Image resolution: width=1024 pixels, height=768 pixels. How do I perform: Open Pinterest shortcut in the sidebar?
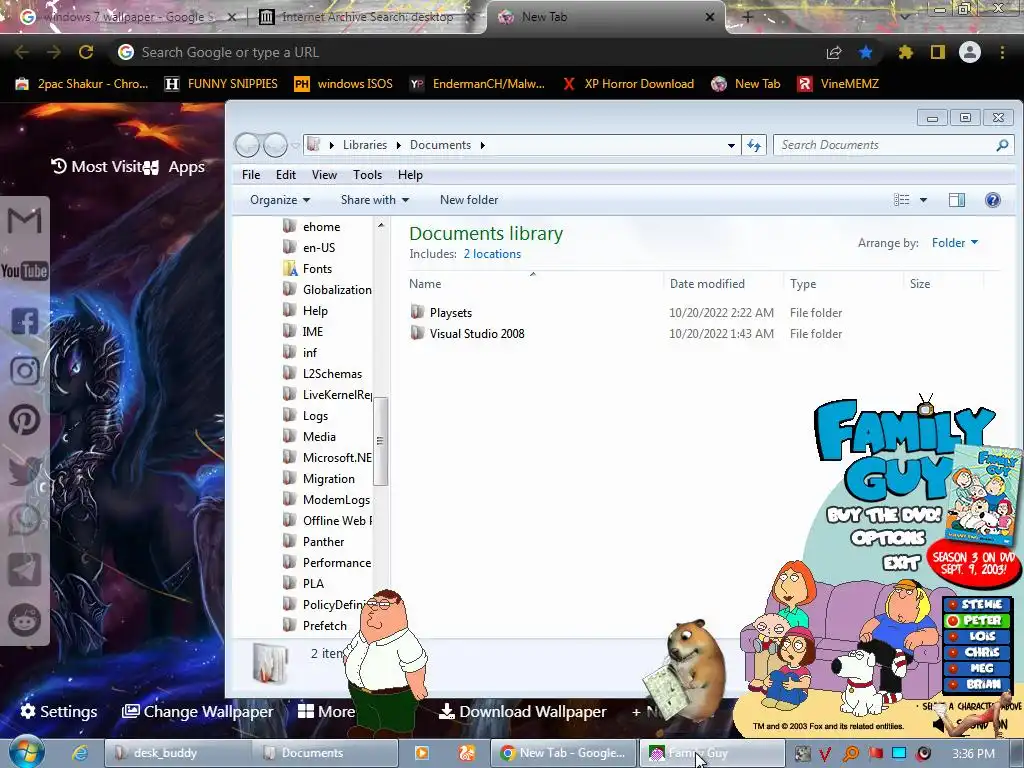[24, 420]
